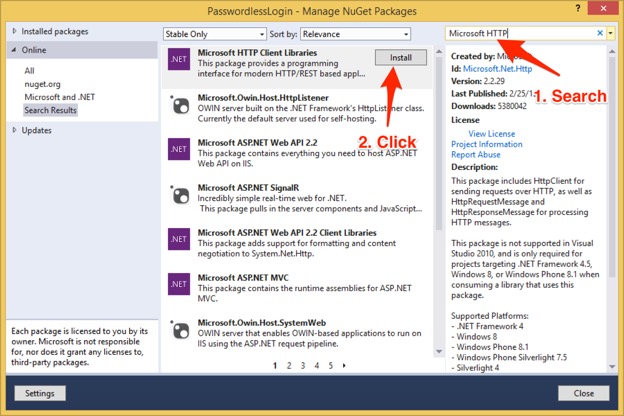Close the Manage NuGet Packages window
The width and height of the screenshot is (624, 416).
pos(603,8)
